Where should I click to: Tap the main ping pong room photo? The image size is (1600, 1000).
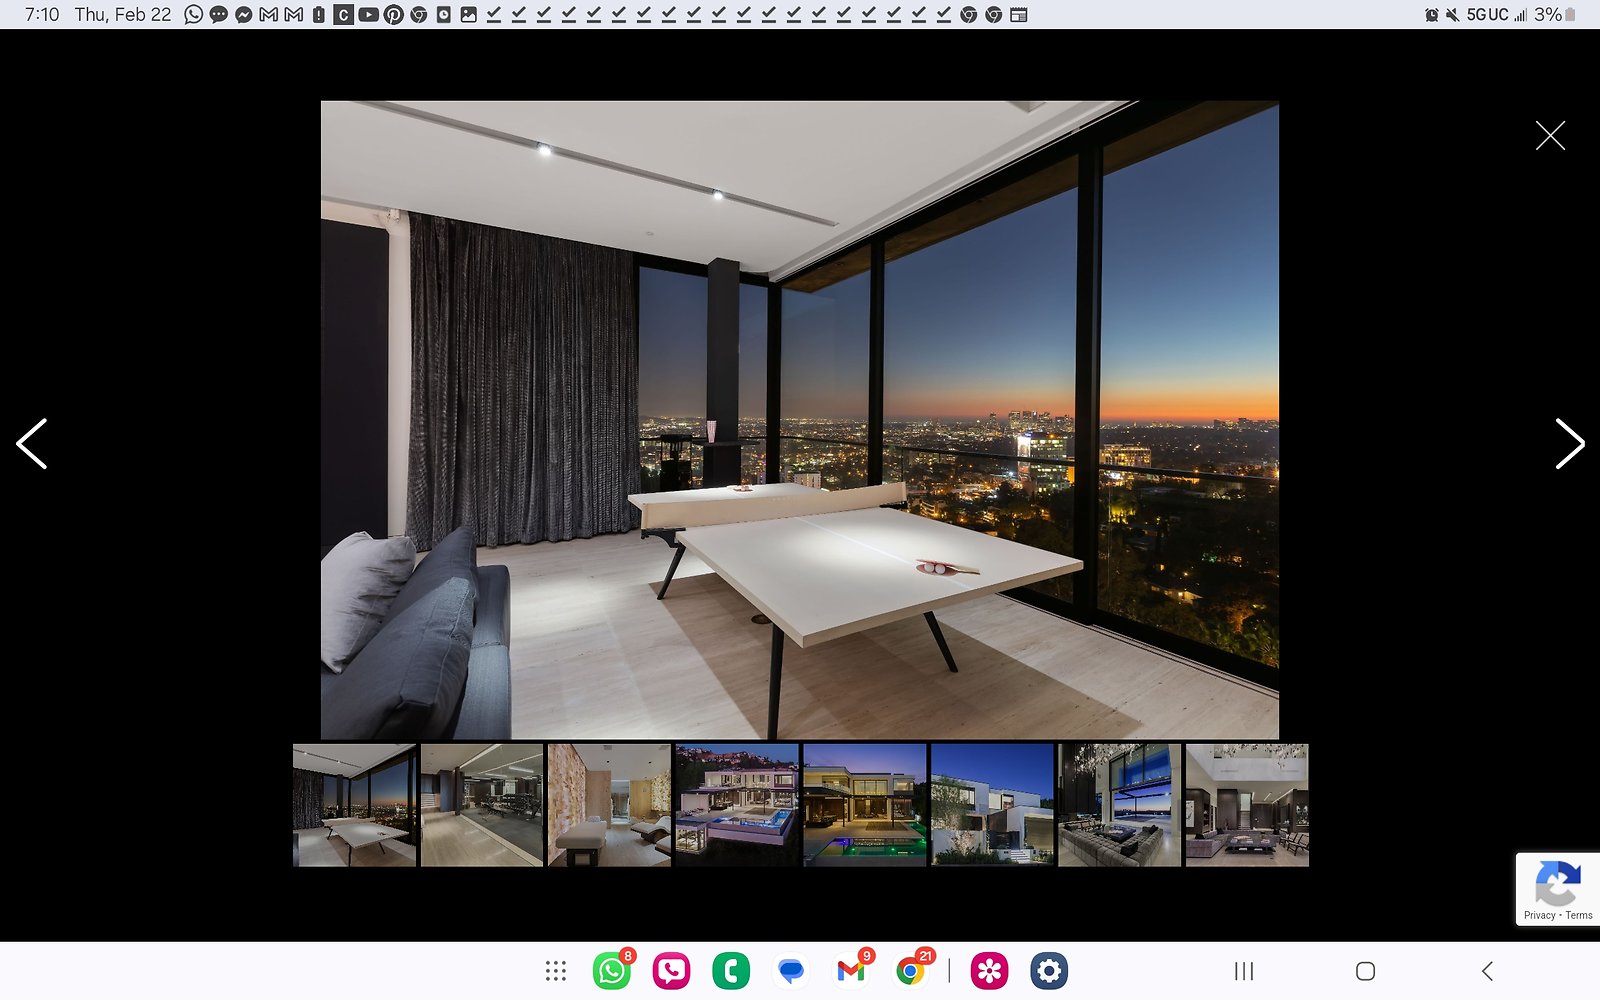click(800, 420)
